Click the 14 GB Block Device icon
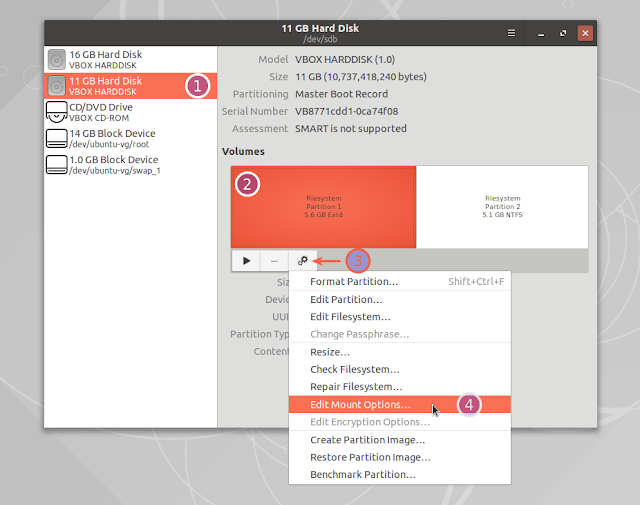The image size is (640, 505). coord(57,138)
